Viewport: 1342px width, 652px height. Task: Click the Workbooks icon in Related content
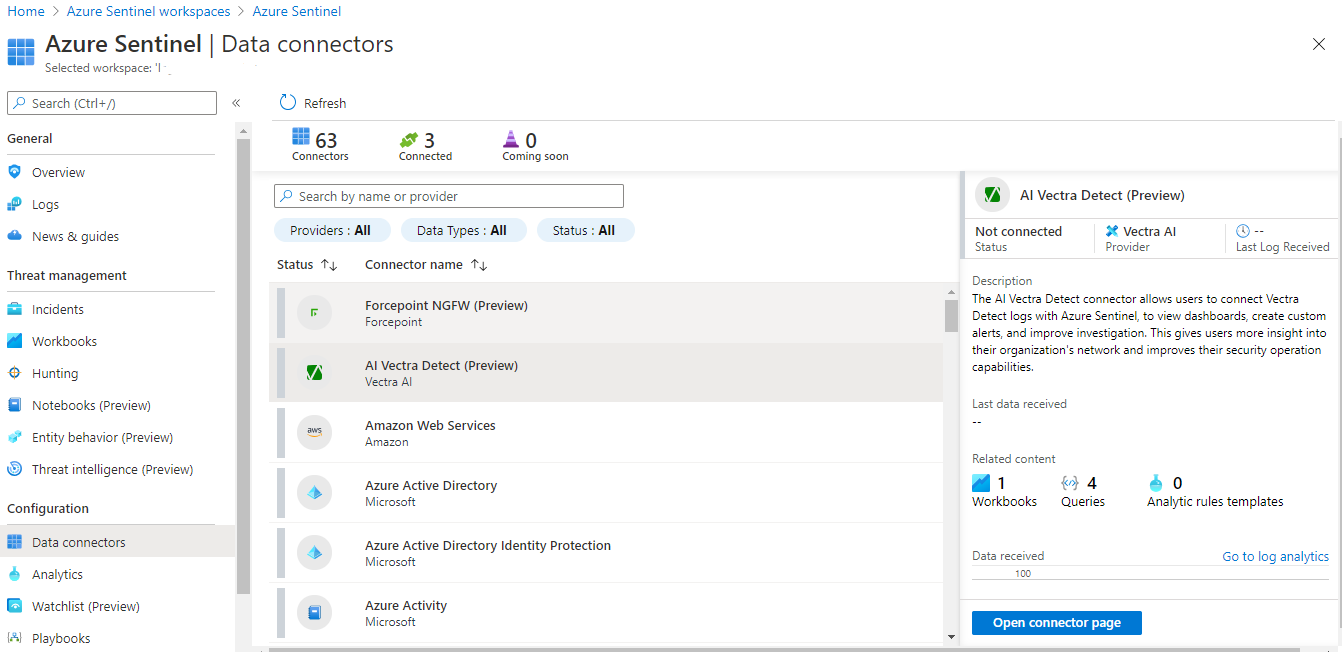pyautogui.click(x=981, y=483)
